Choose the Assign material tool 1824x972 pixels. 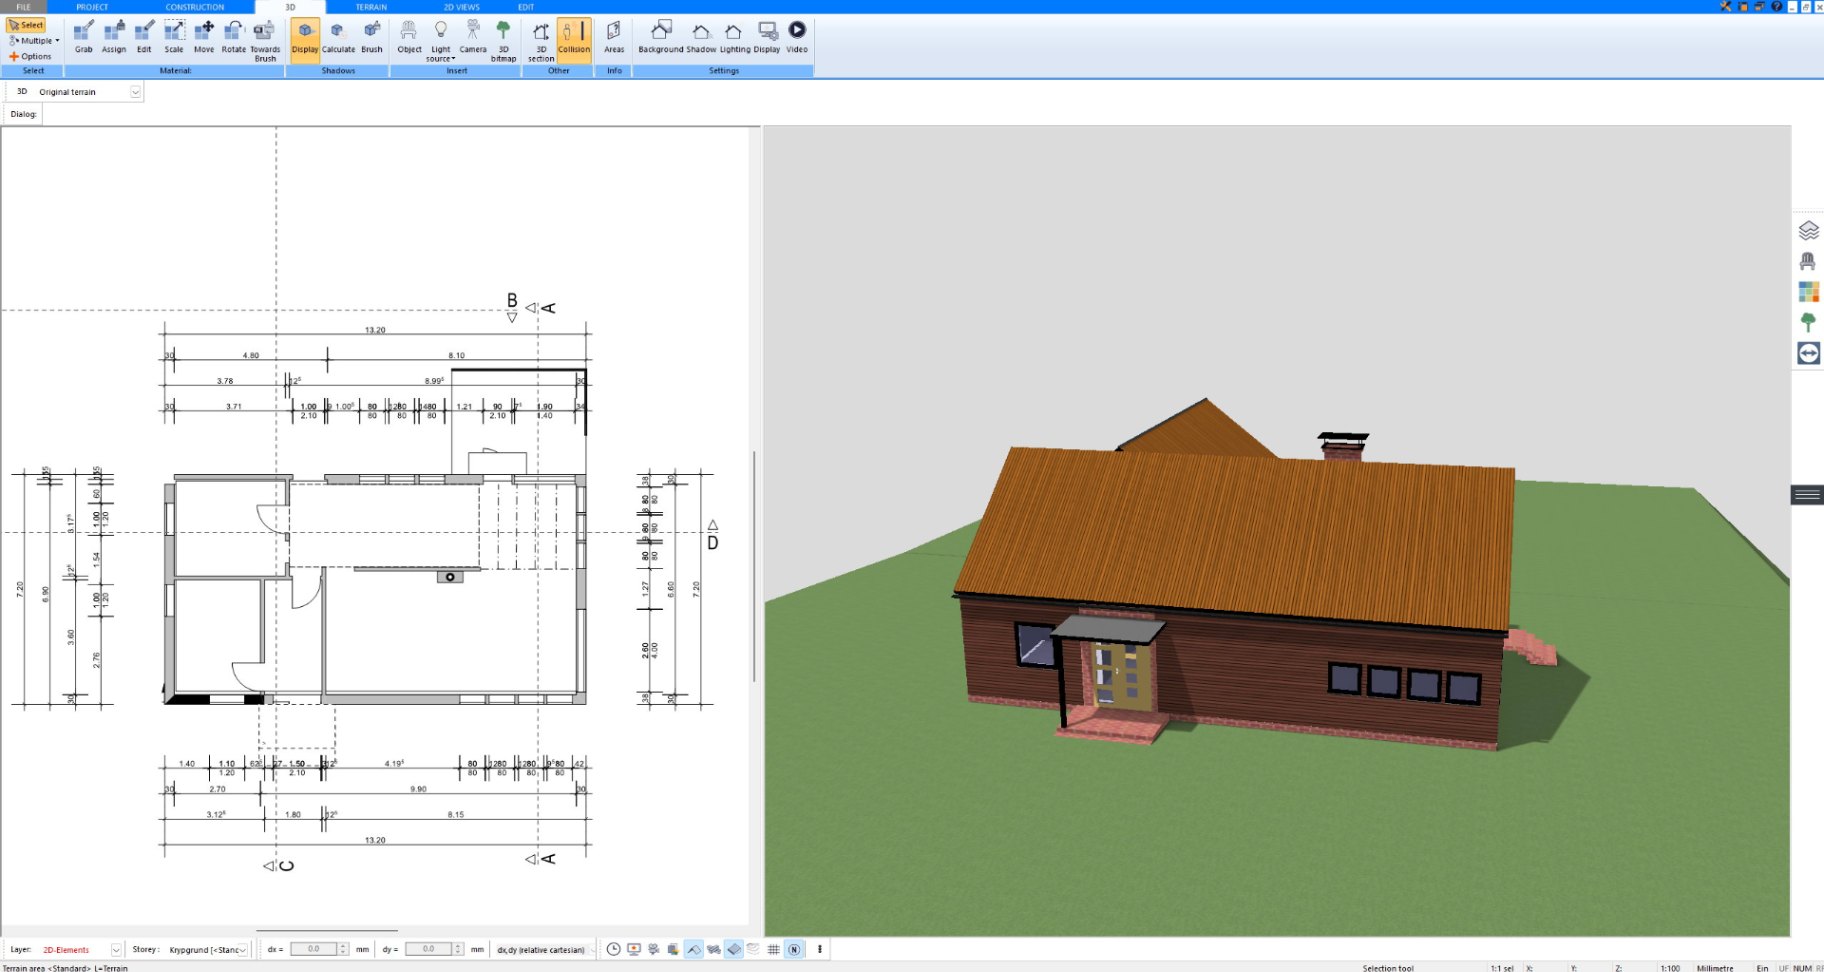(x=114, y=37)
